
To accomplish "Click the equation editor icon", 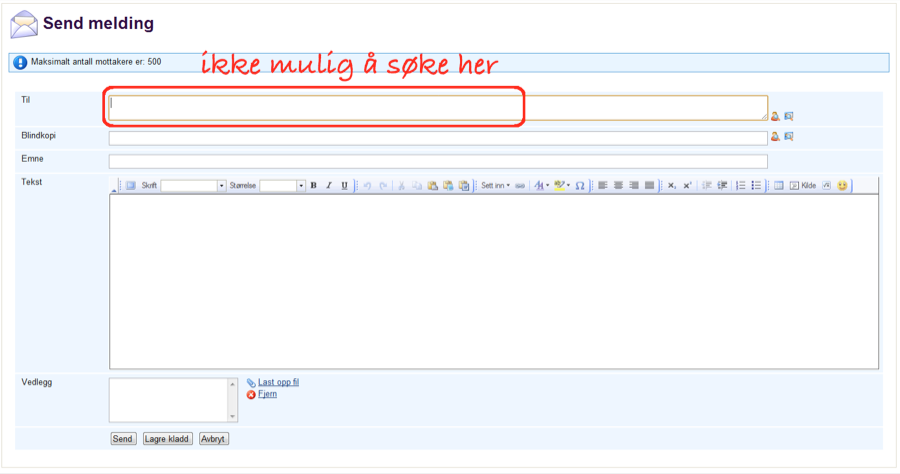I will click(x=827, y=185).
